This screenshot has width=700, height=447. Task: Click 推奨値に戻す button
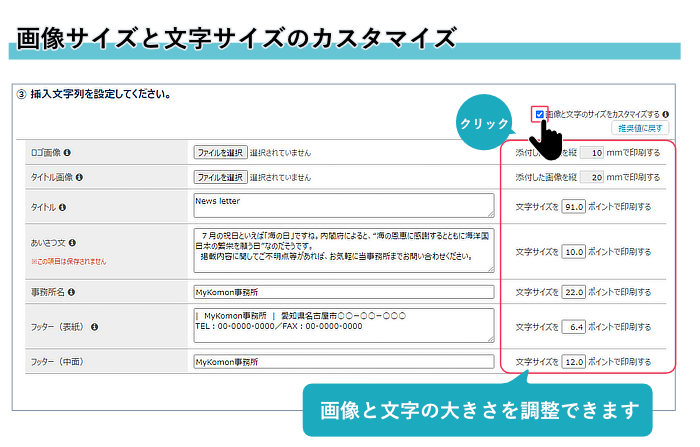click(640, 129)
